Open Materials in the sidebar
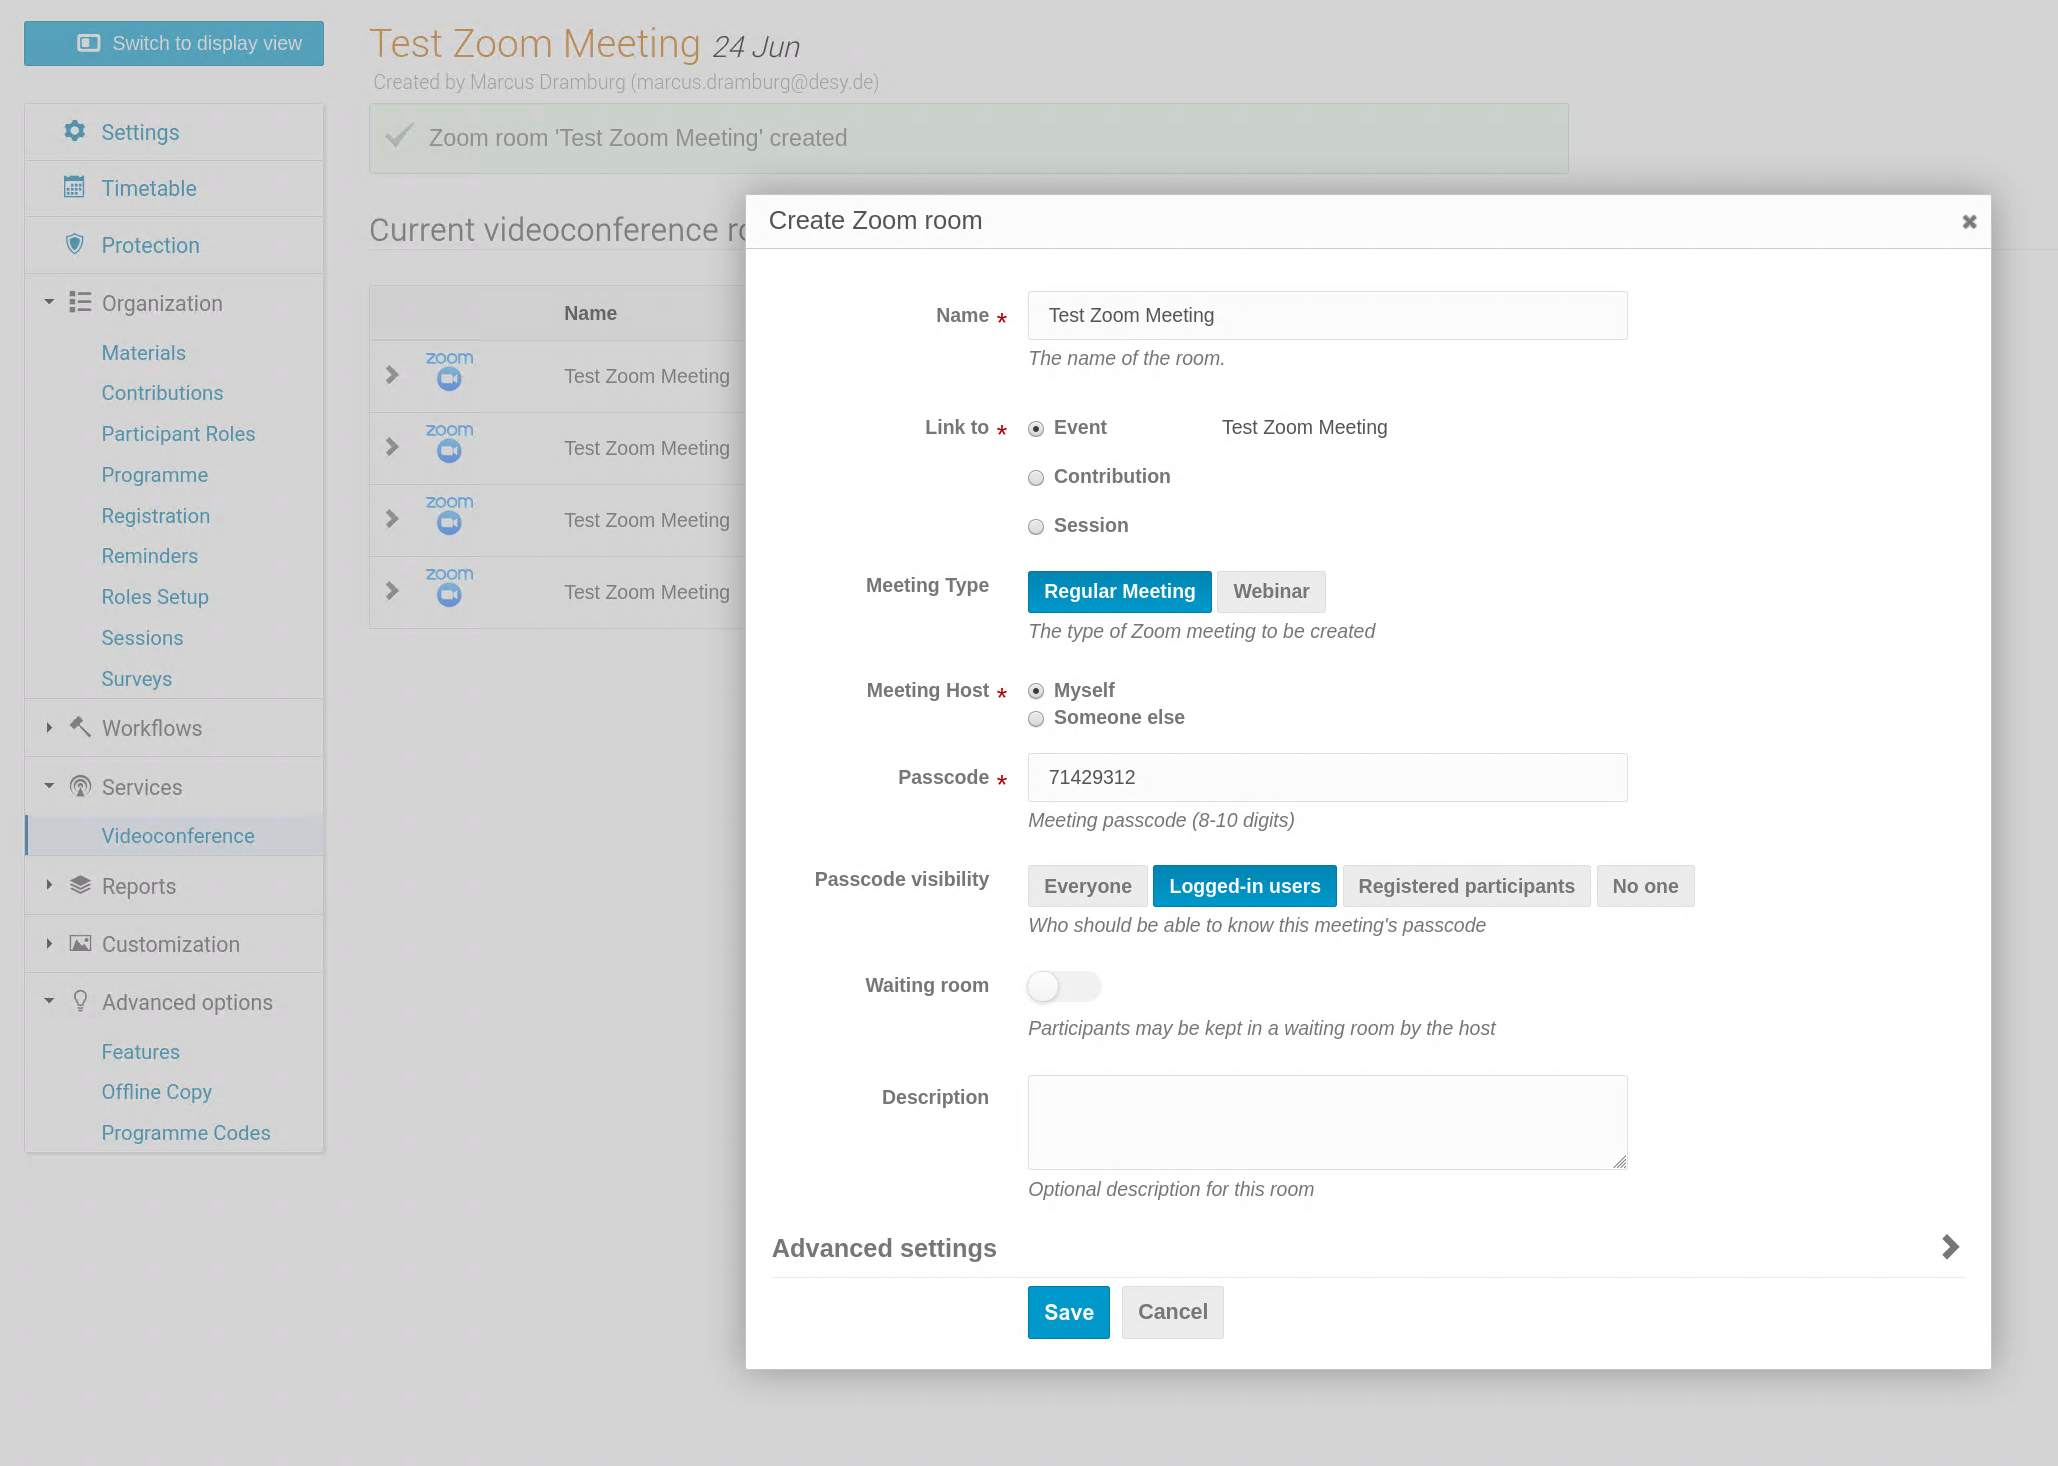Screen dimensions: 2058x1466 pyautogui.click(x=143, y=352)
